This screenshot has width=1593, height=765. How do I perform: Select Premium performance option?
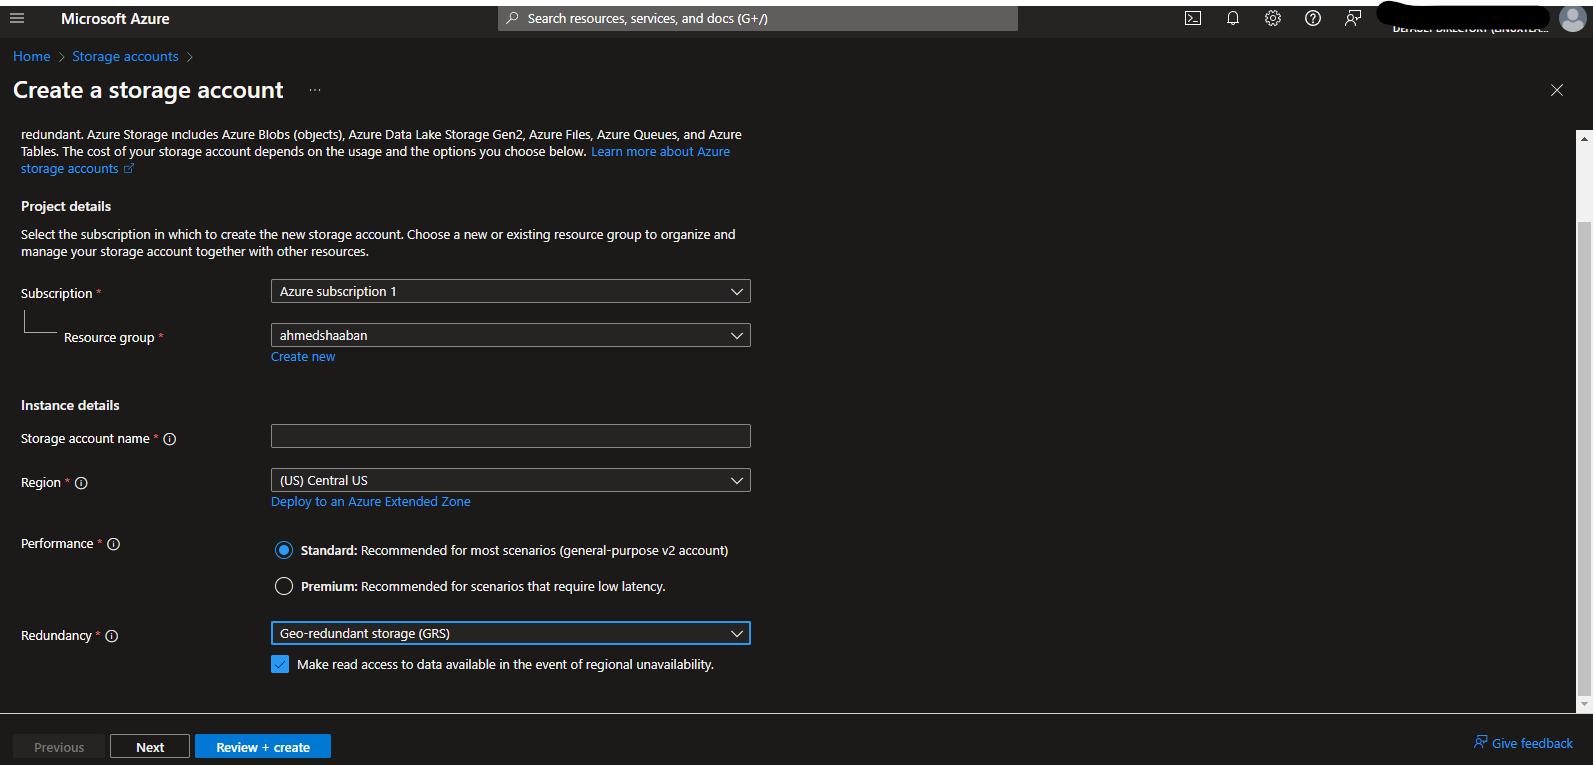[x=284, y=586]
